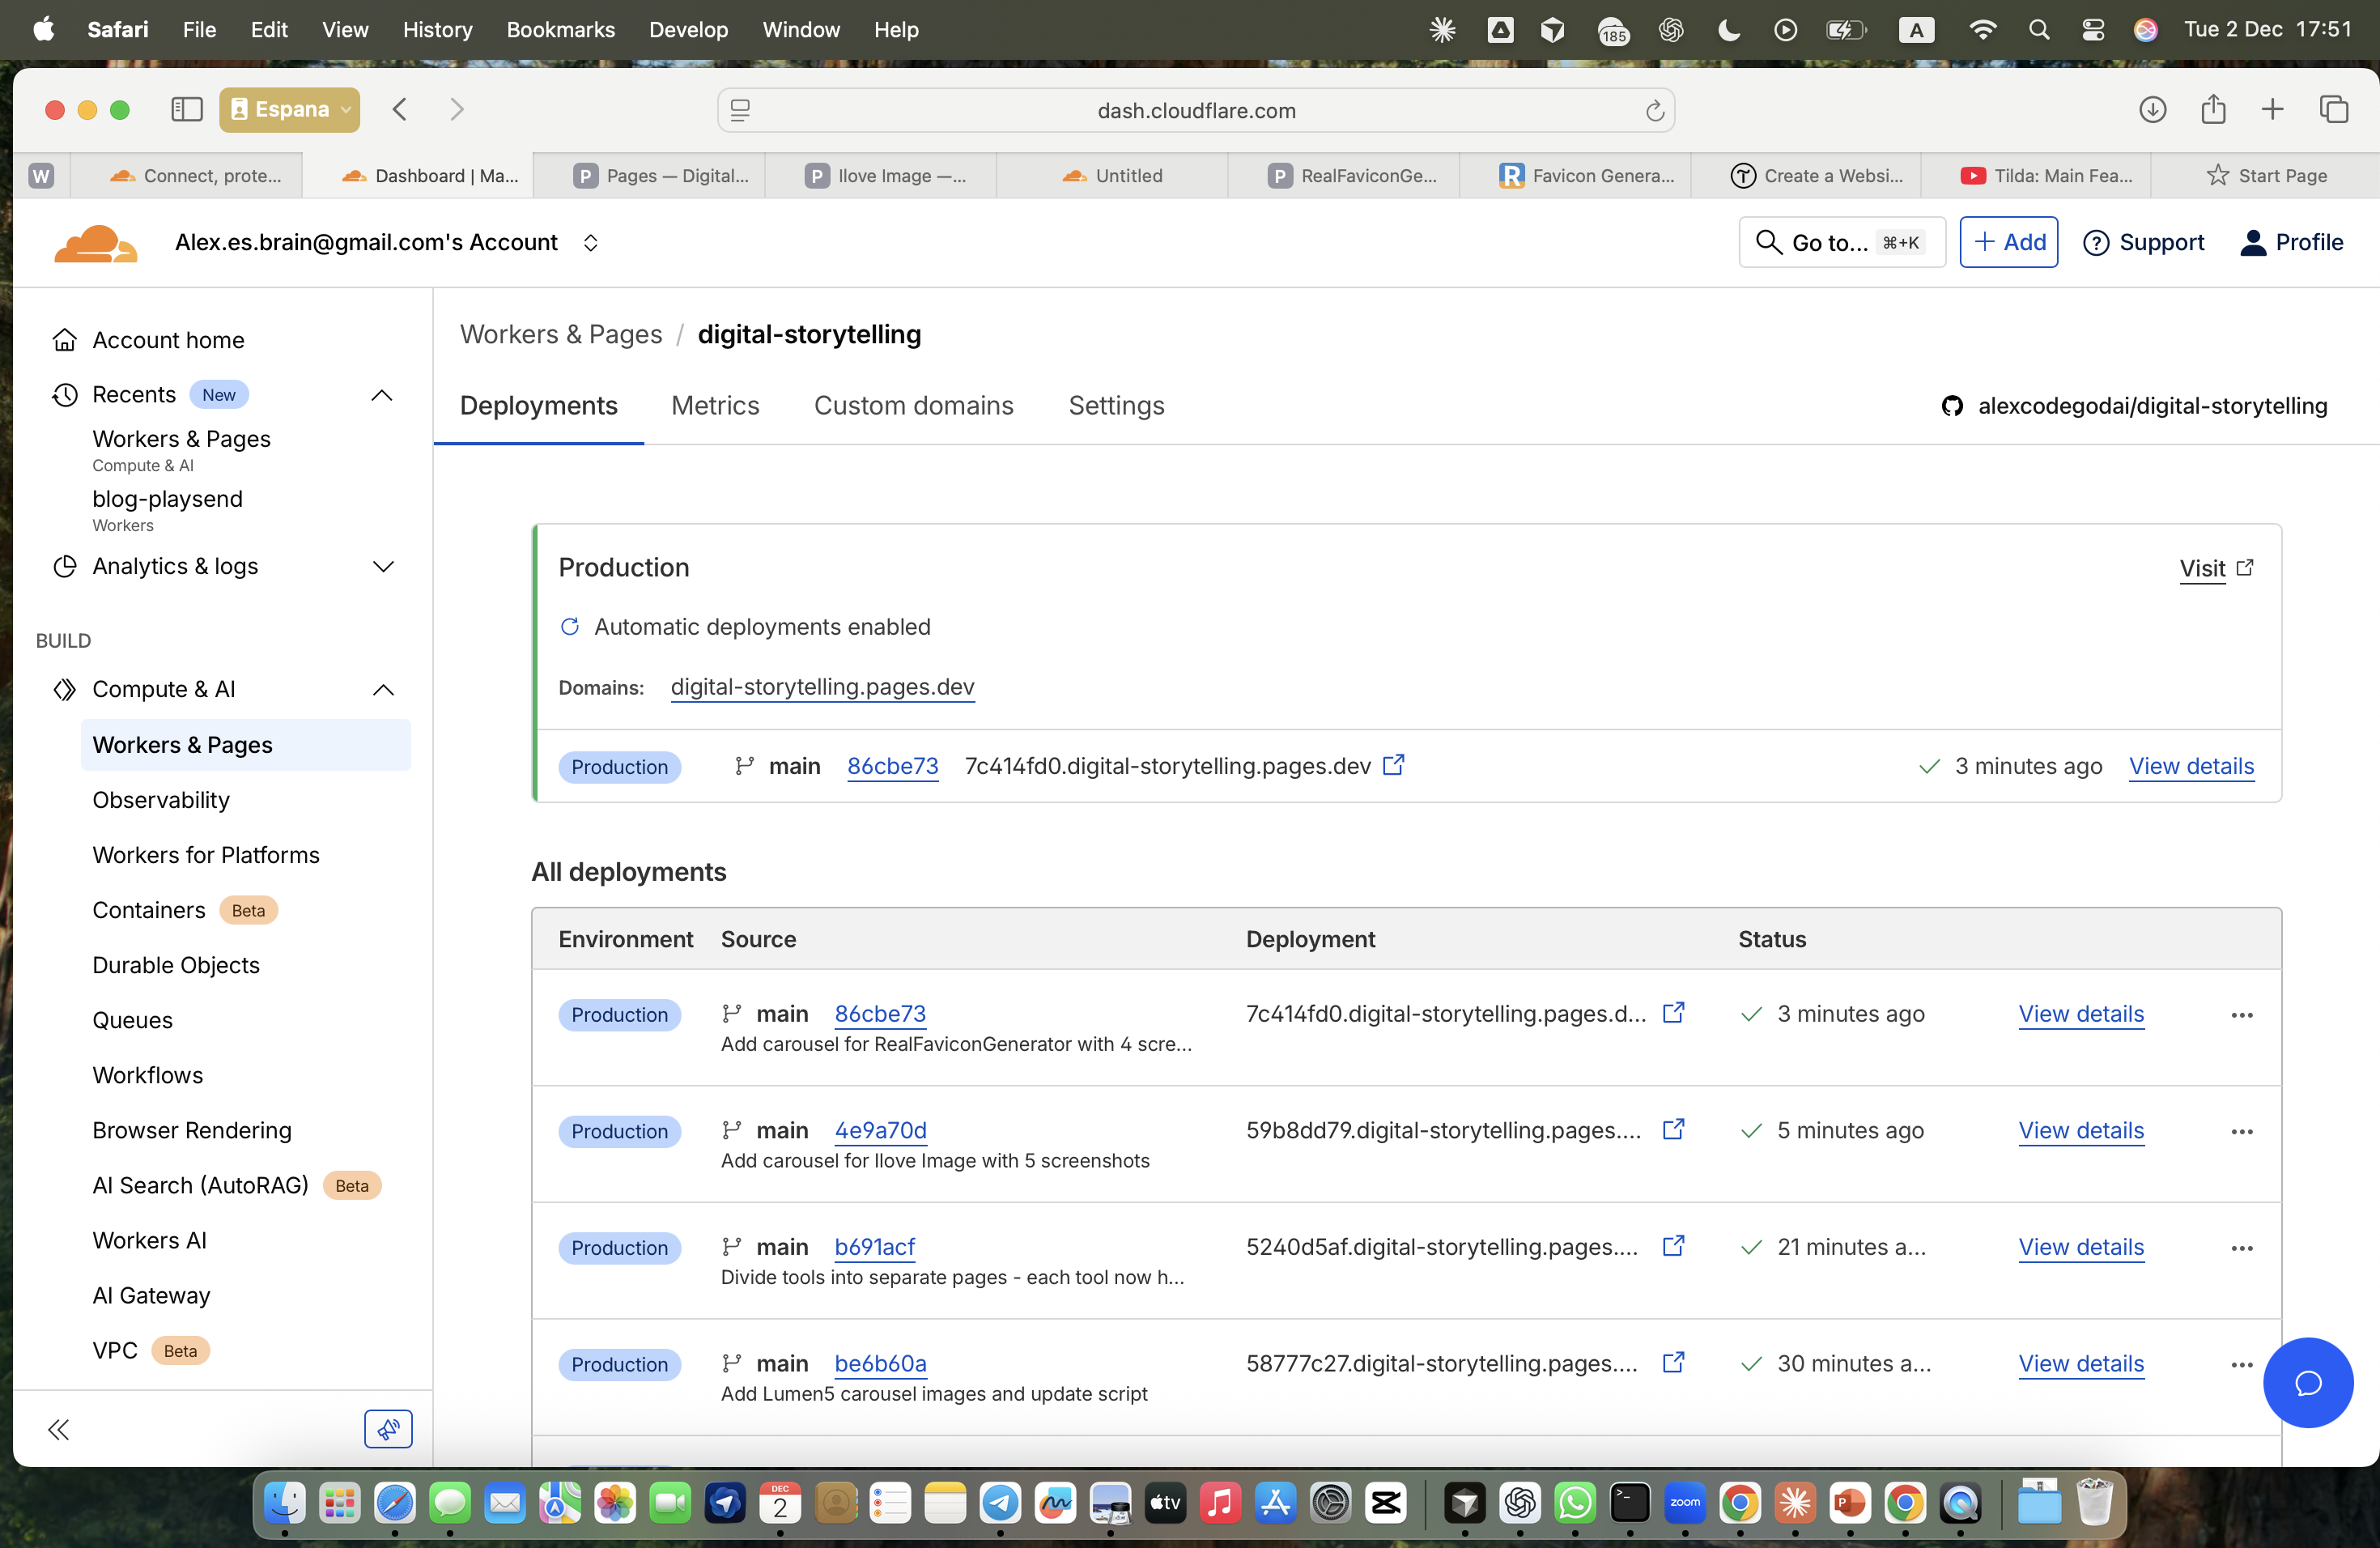Switch to the Metrics tab
The height and width of the screenshot is (1548, 2380).
point(714,406)
